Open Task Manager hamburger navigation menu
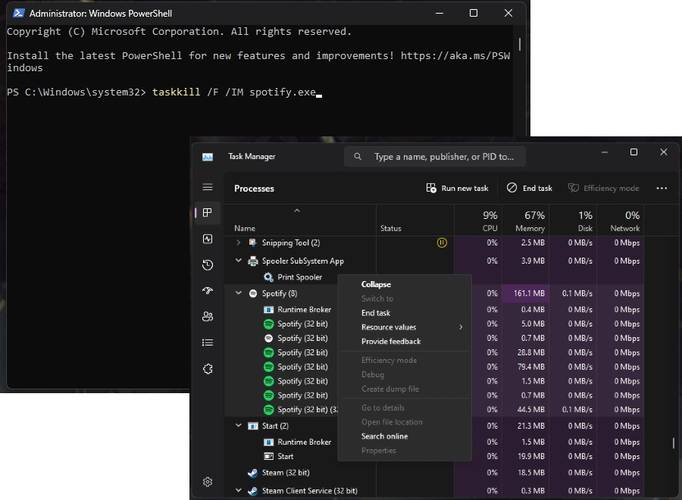682x500 pixels. pos(207,187)
